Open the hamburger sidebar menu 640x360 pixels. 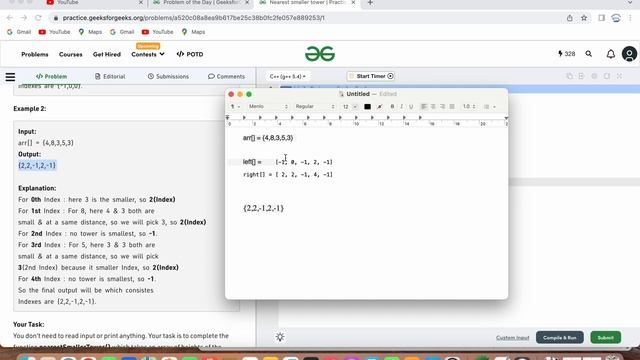click(x=10, y=77)
